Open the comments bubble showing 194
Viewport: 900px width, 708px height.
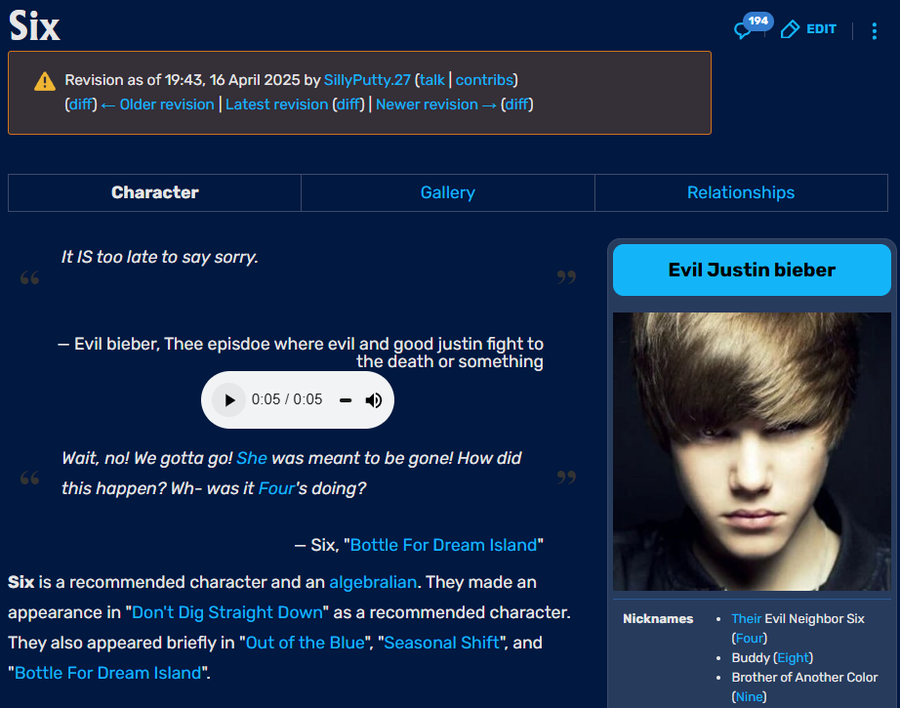[752, 26]
